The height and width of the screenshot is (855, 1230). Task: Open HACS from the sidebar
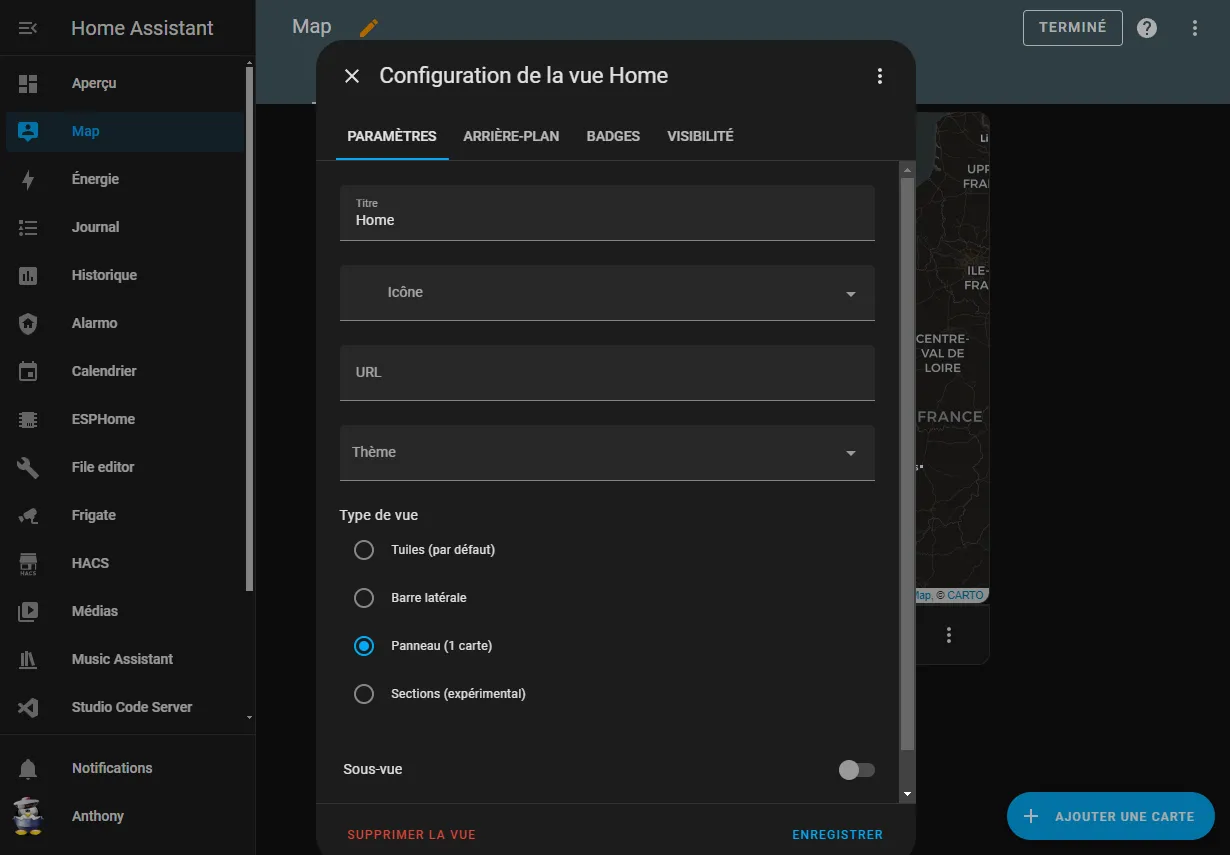89,563
